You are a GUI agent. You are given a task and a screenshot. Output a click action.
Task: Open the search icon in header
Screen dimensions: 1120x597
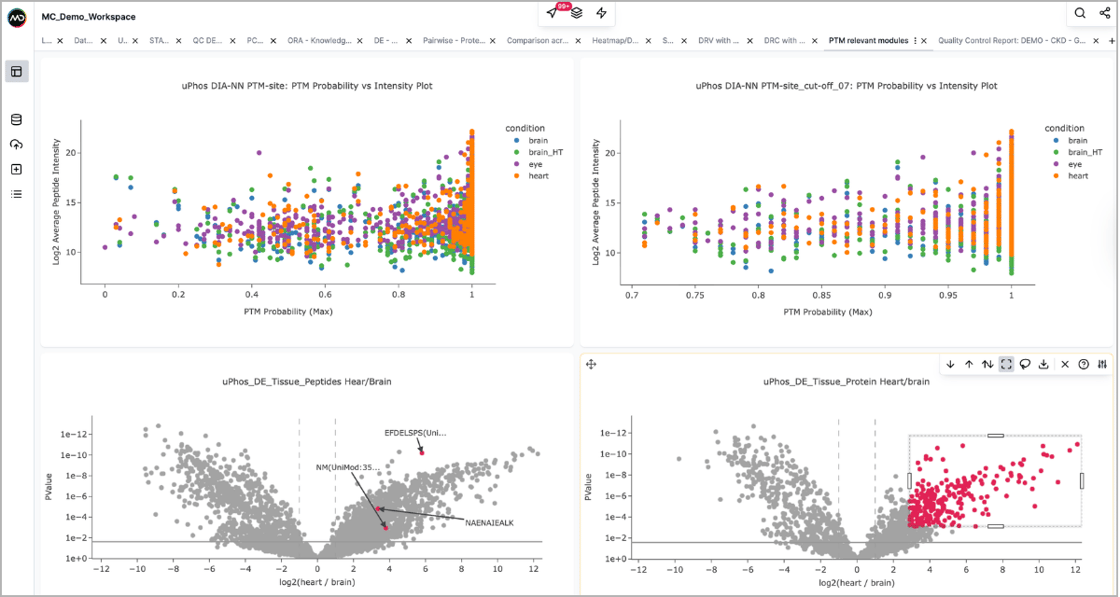(1080, 13)
